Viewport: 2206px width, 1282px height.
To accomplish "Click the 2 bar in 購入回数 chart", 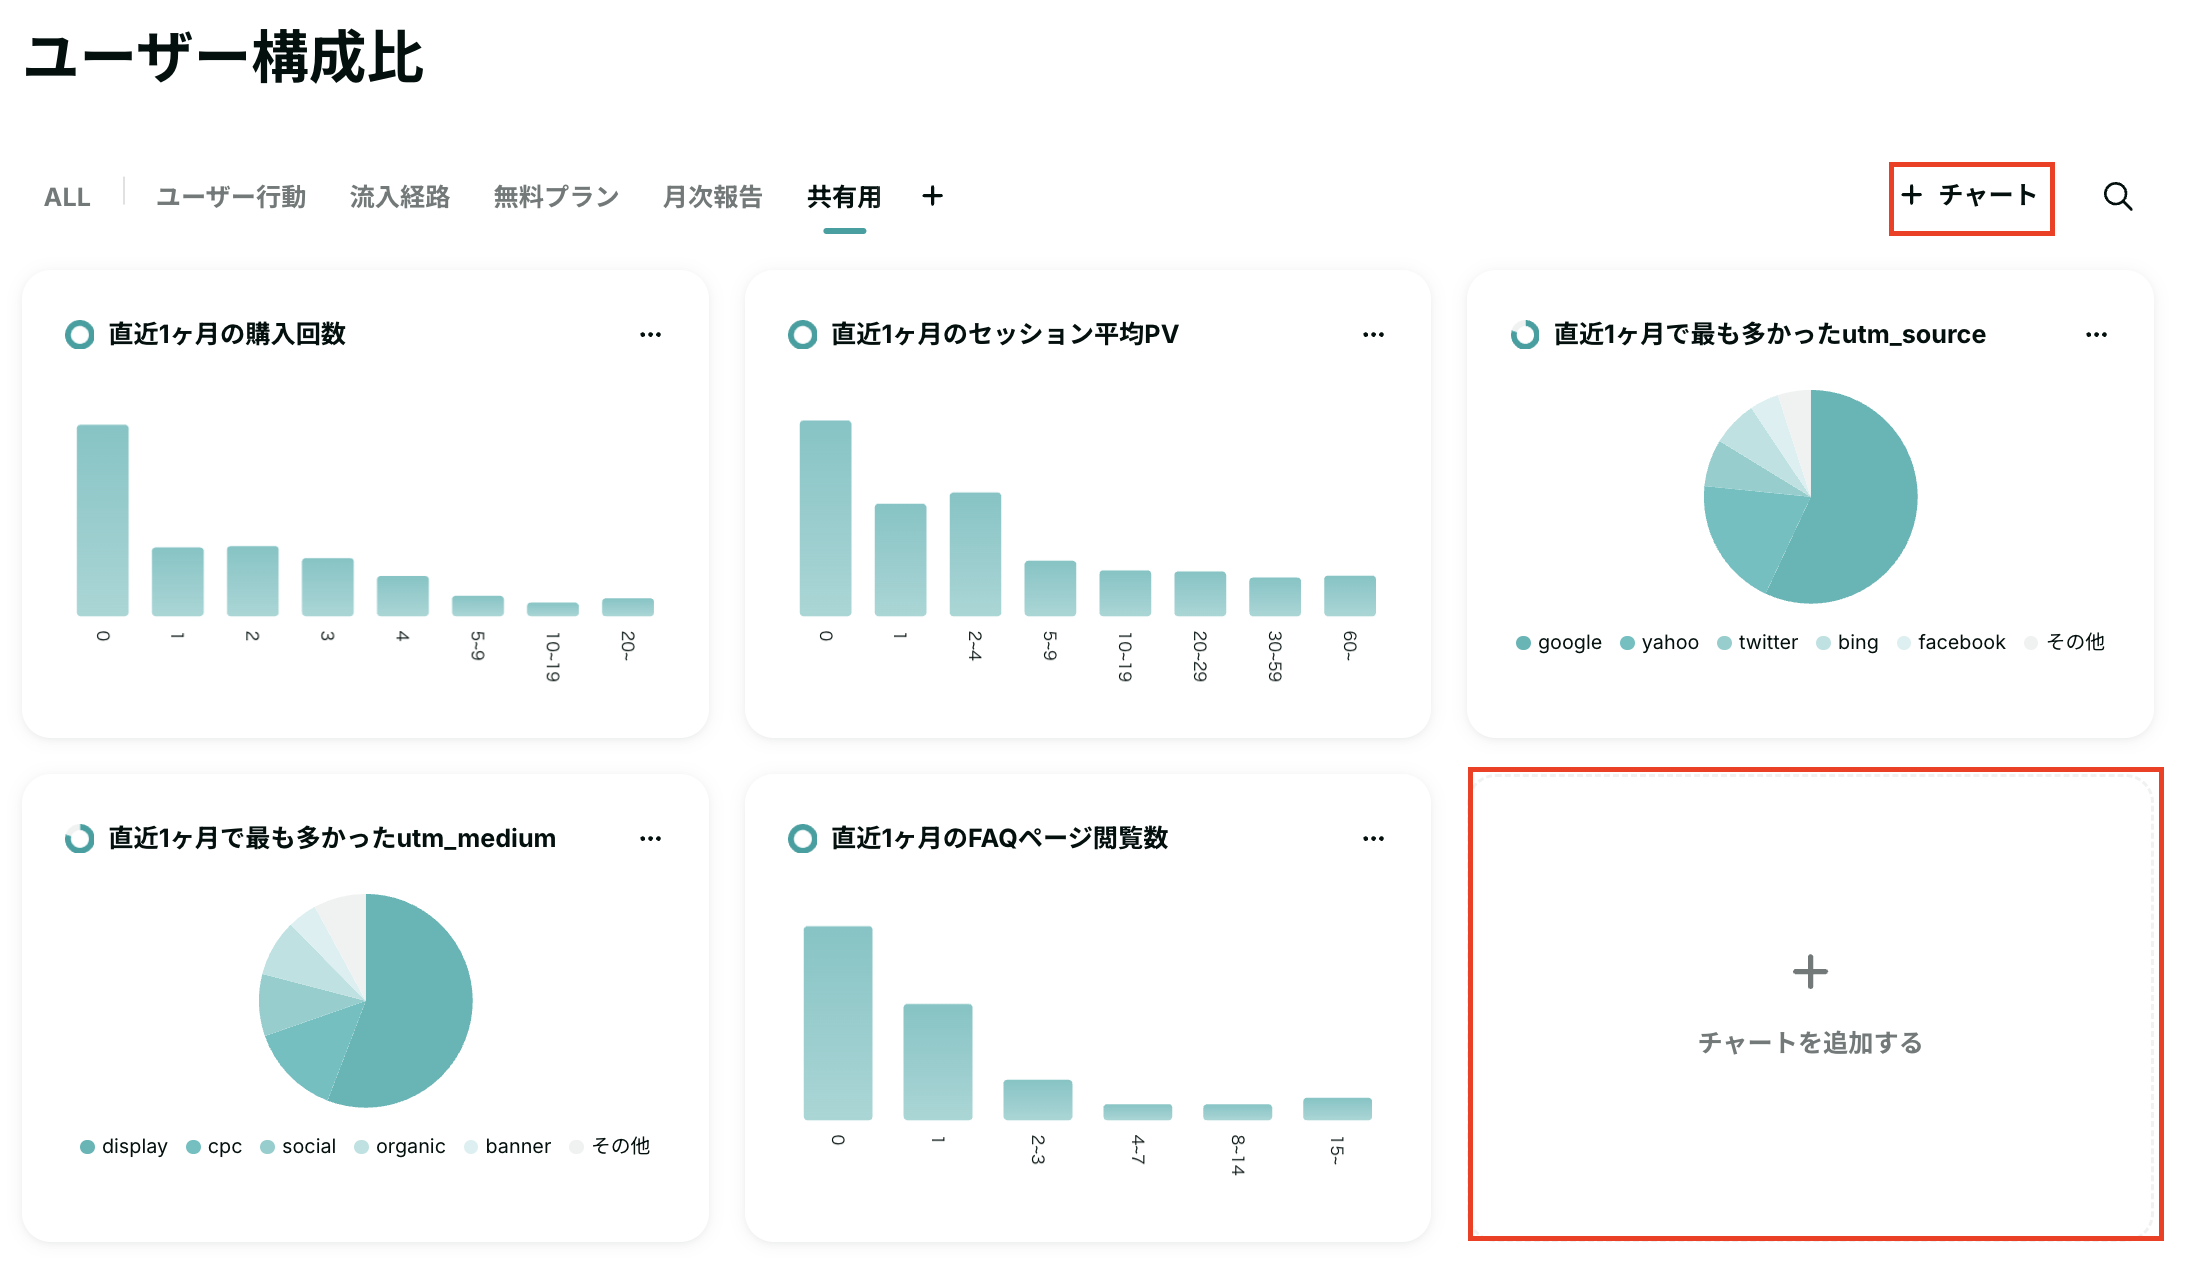I will [x=252, y=581].
